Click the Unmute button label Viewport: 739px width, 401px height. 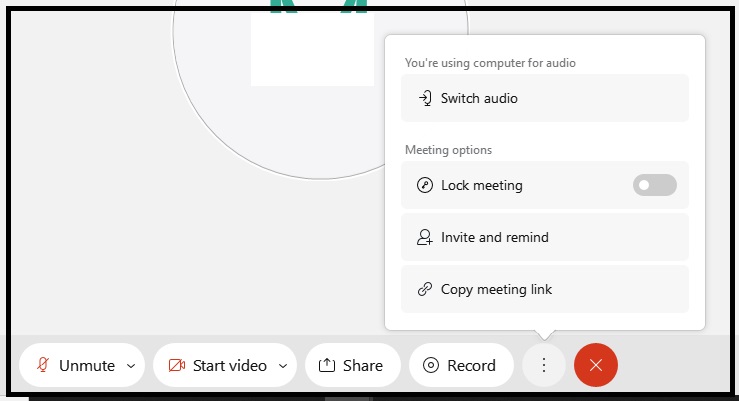tap(87, 366)
